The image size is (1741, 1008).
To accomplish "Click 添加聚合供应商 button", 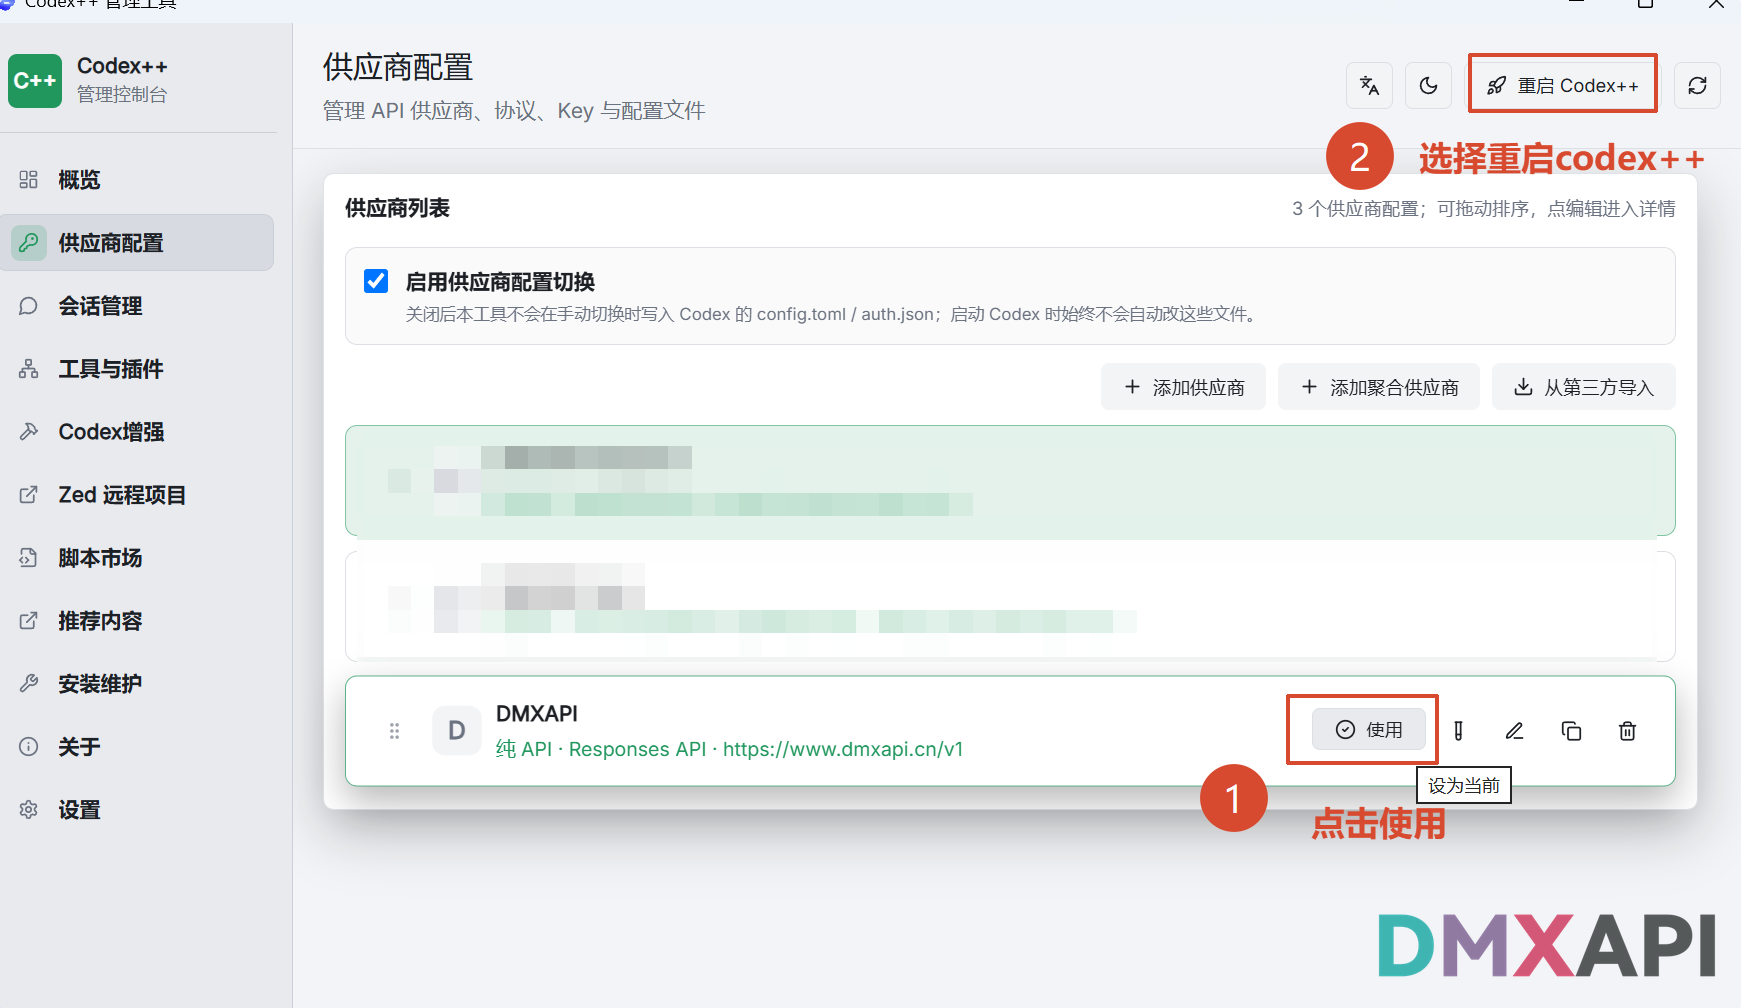I will point(1379,387).
